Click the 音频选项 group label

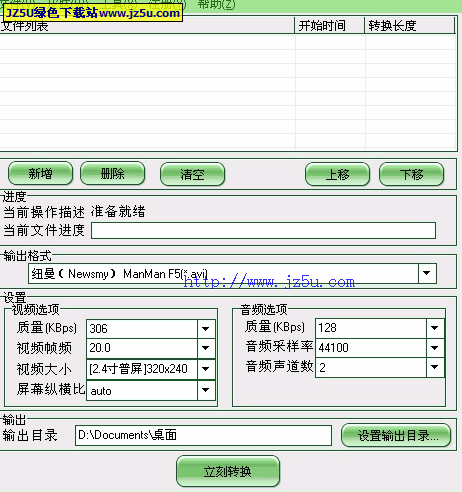pyautogui.click(x=264, y=310)
